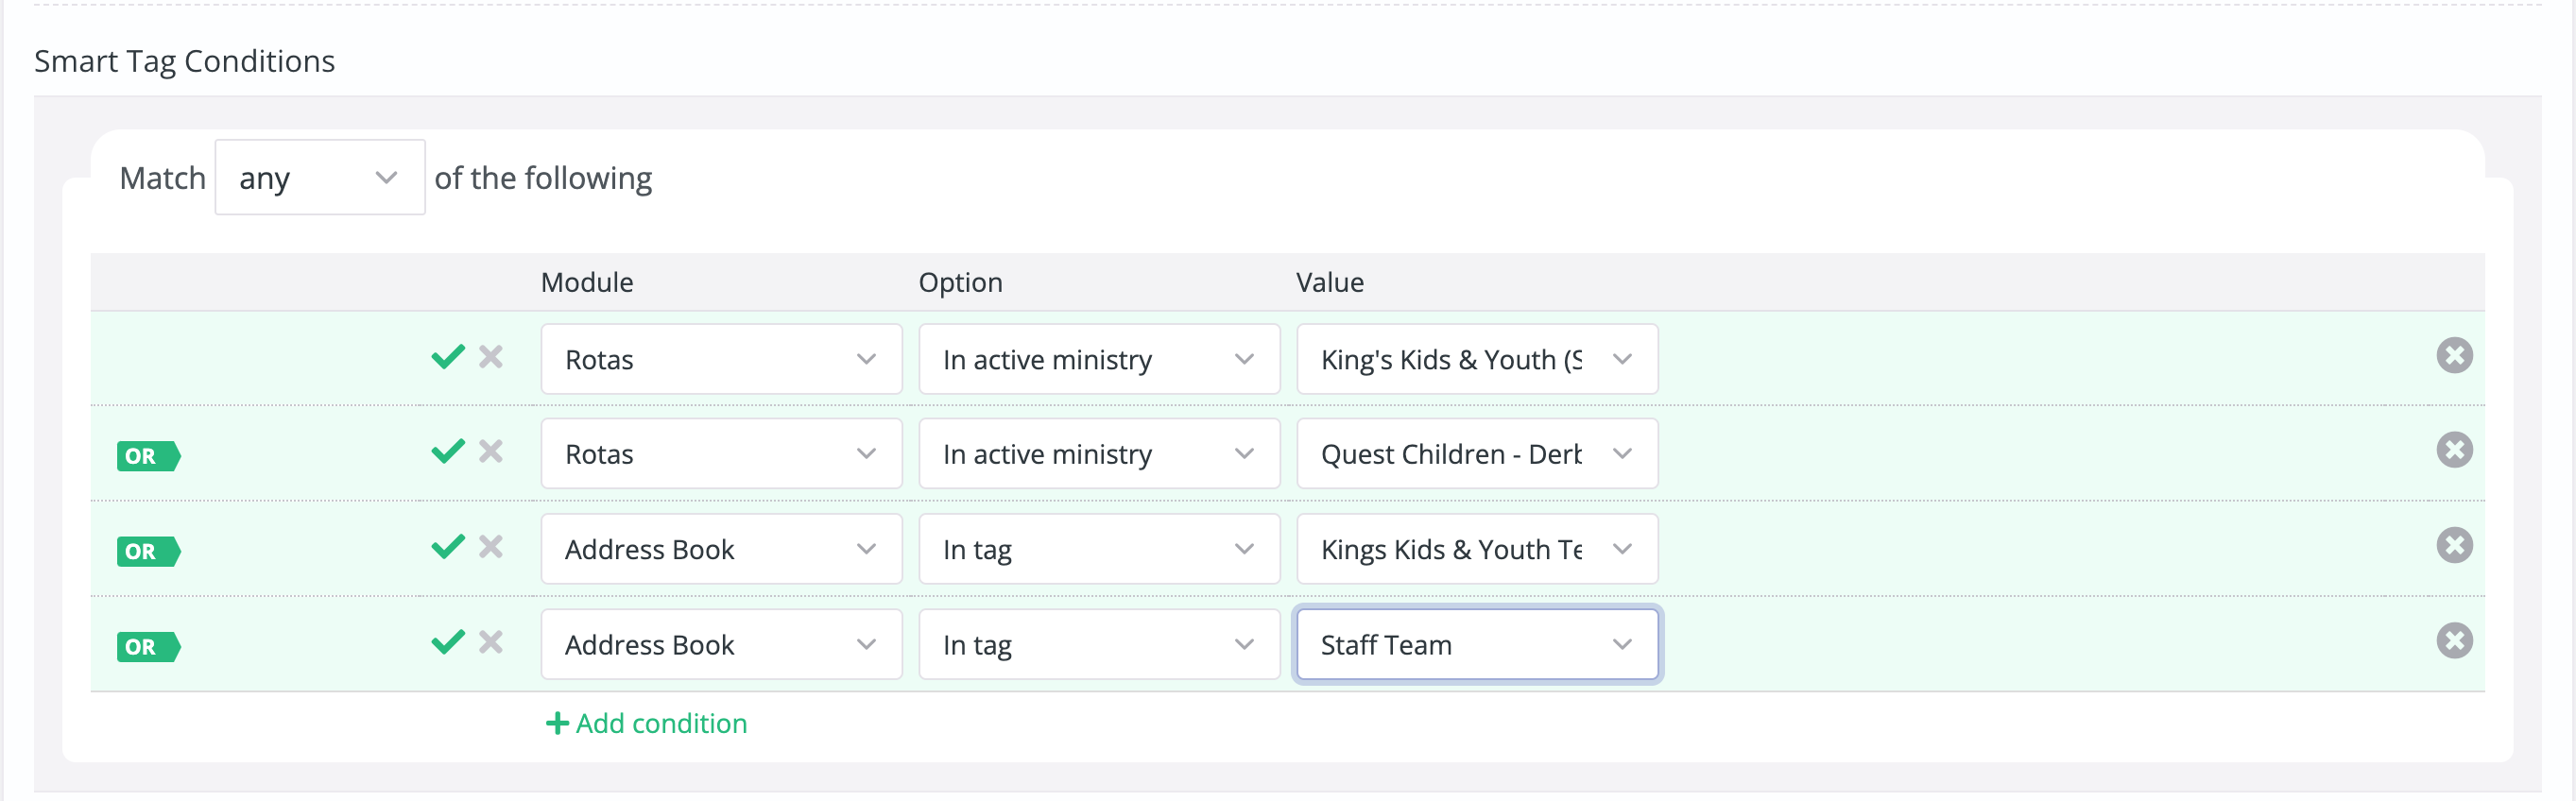Remove the Quest Children condition row
The height and width of the screenshot is (801, 2576).
2454,450
